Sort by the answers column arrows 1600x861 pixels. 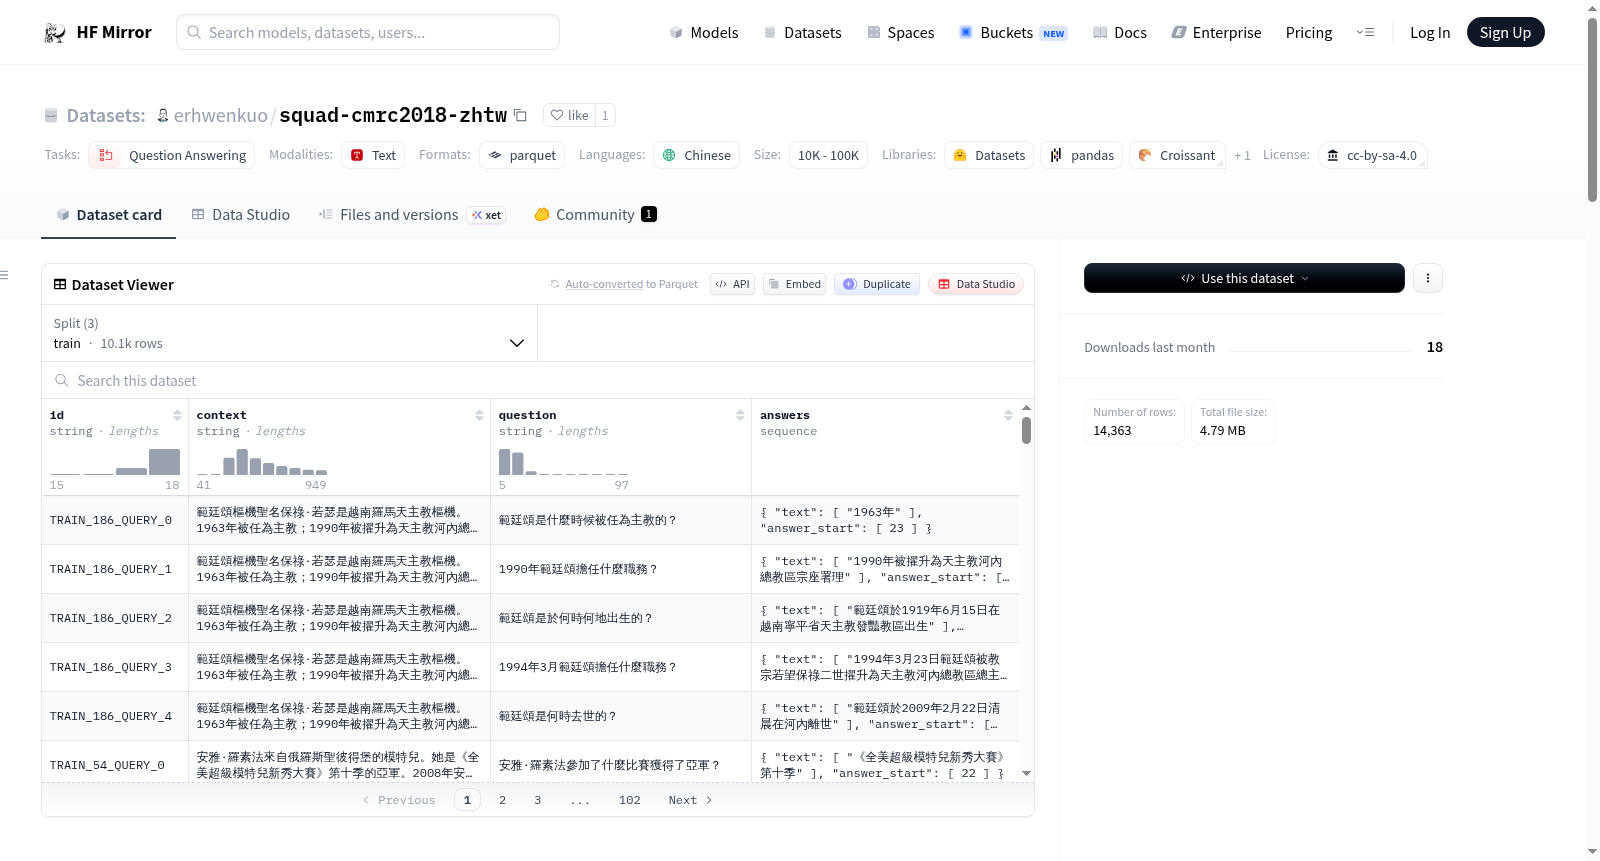1008,415
